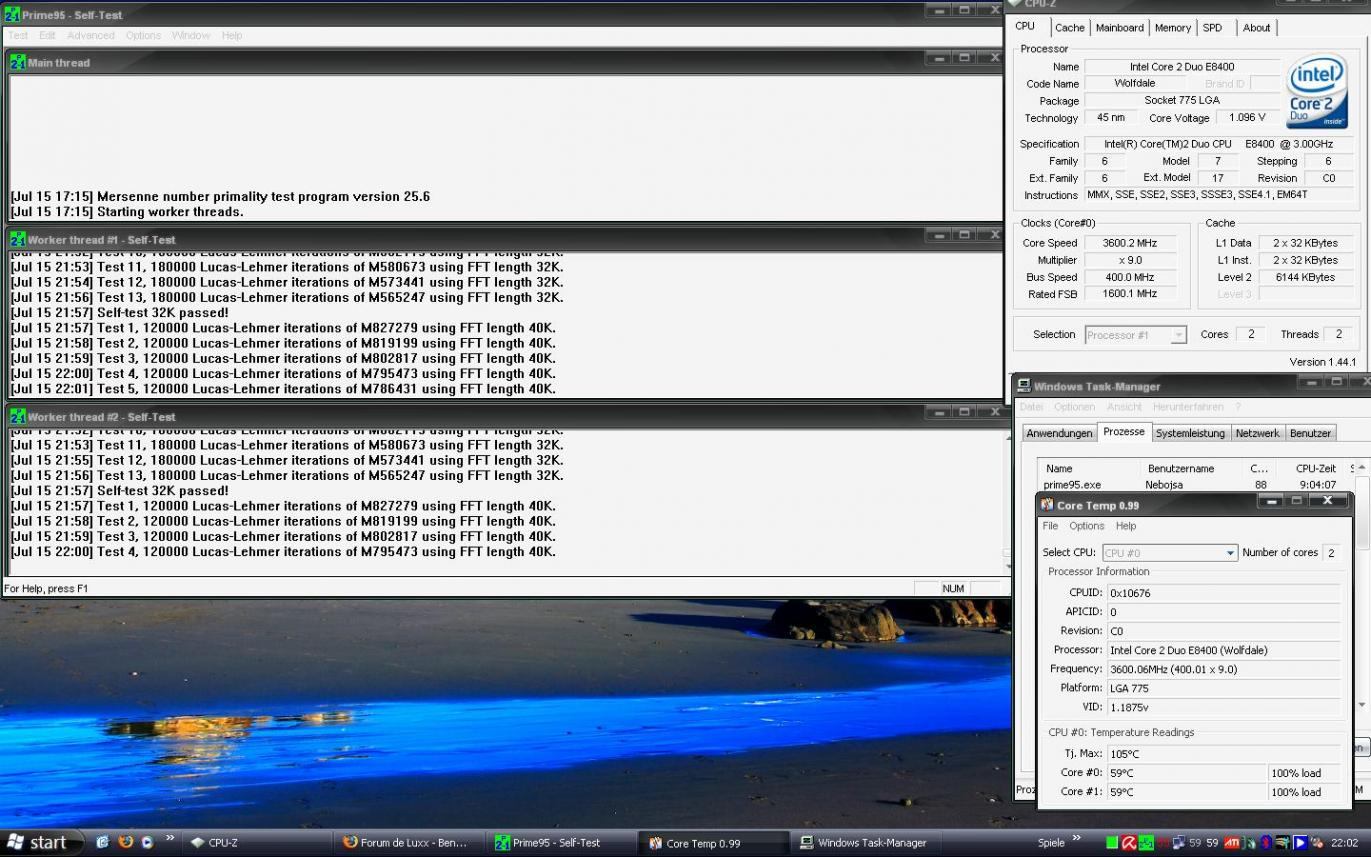Open the Spiele toolbar on taskbar
The image size is (1371, 857).
pyautogui.click(x=1051, y=842)
